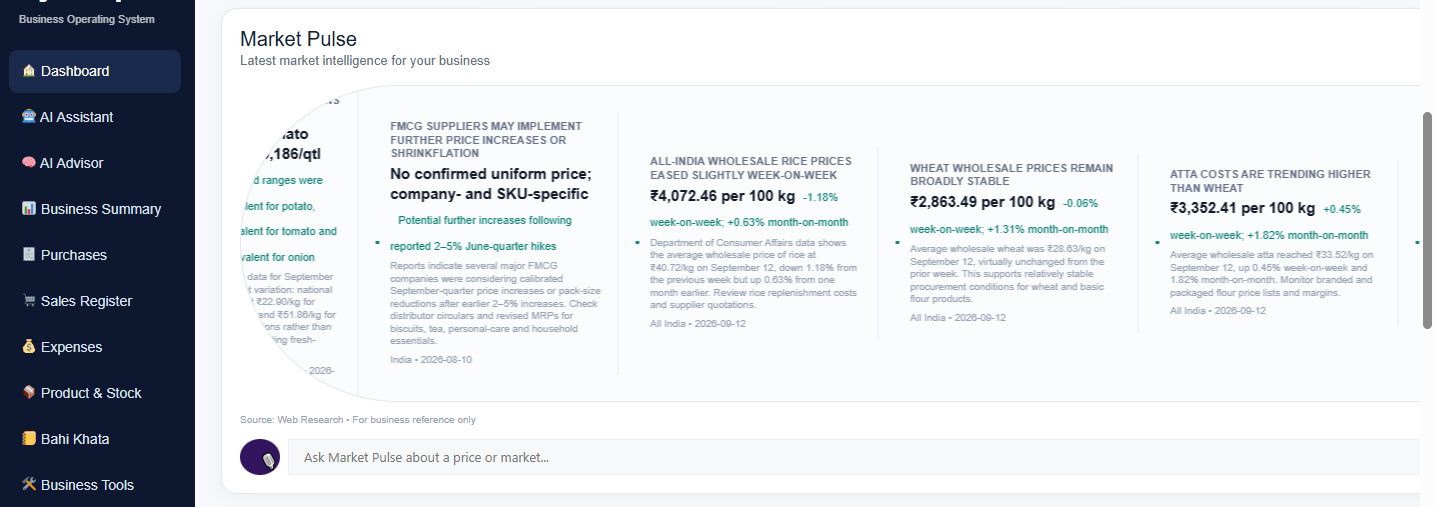This screenshot has width=1435, height=507.
Task: Click the ₹3,352.41 per 100 kg atta price
Action: pos(1242,208)
